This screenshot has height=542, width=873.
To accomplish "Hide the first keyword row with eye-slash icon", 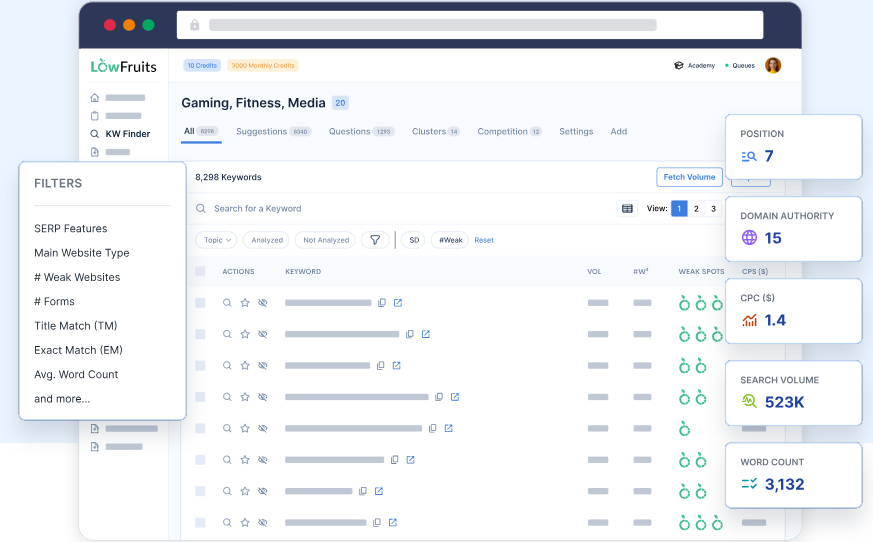I will coord(263,302).
